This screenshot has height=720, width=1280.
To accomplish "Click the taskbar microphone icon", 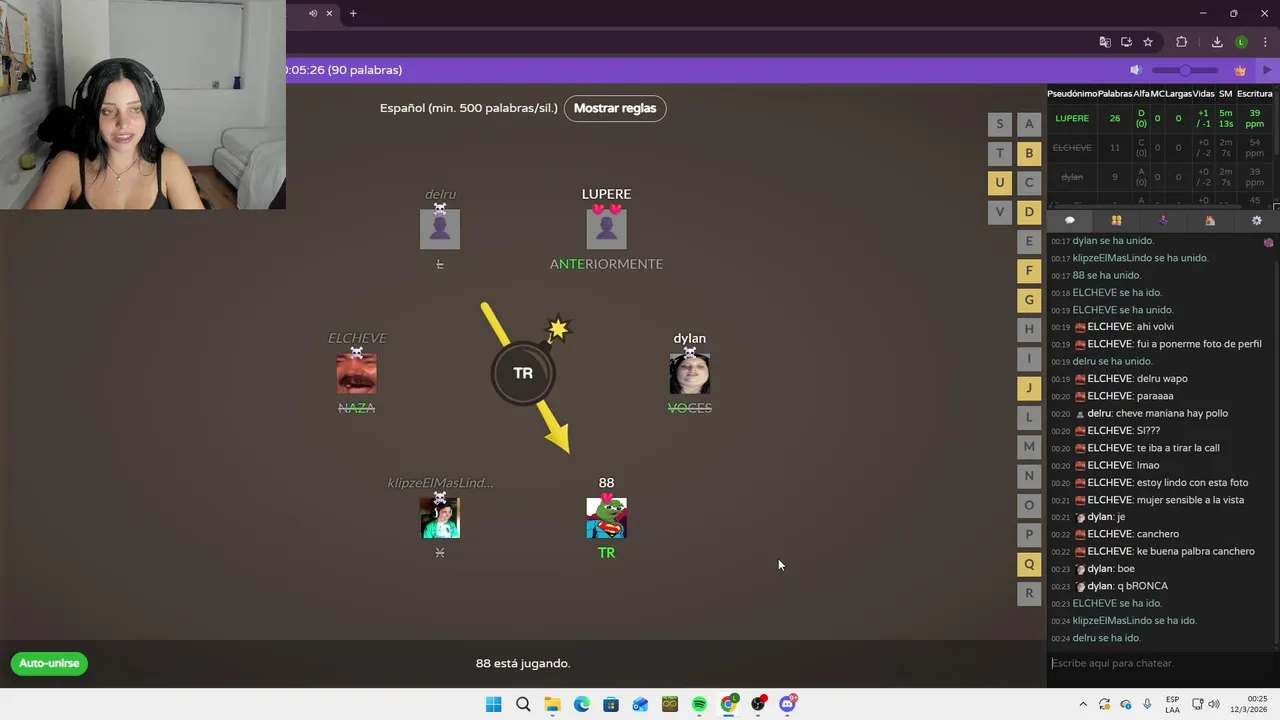I will (x=1147, y=704).
